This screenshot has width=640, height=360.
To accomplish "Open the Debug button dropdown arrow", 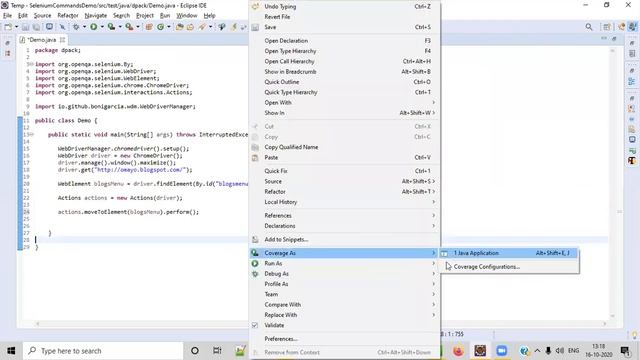I will click(x=84, y=27).
